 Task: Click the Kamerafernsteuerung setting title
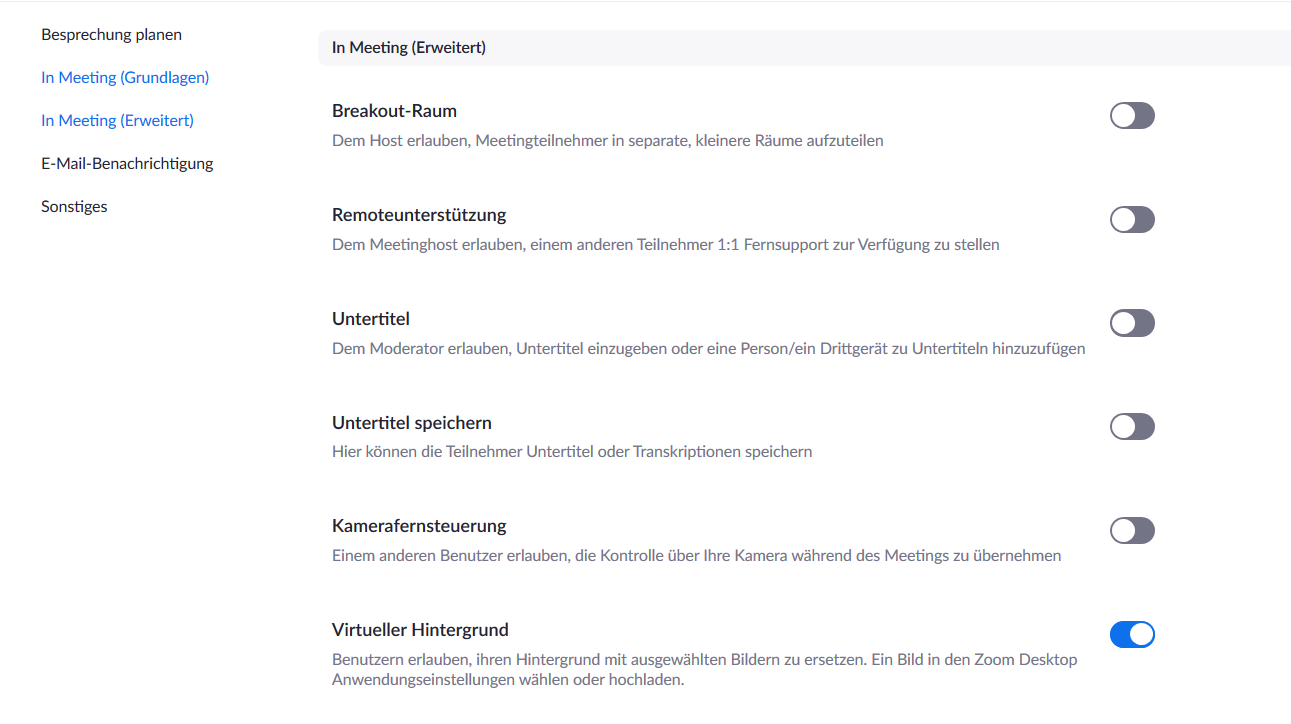coord(419,526)
